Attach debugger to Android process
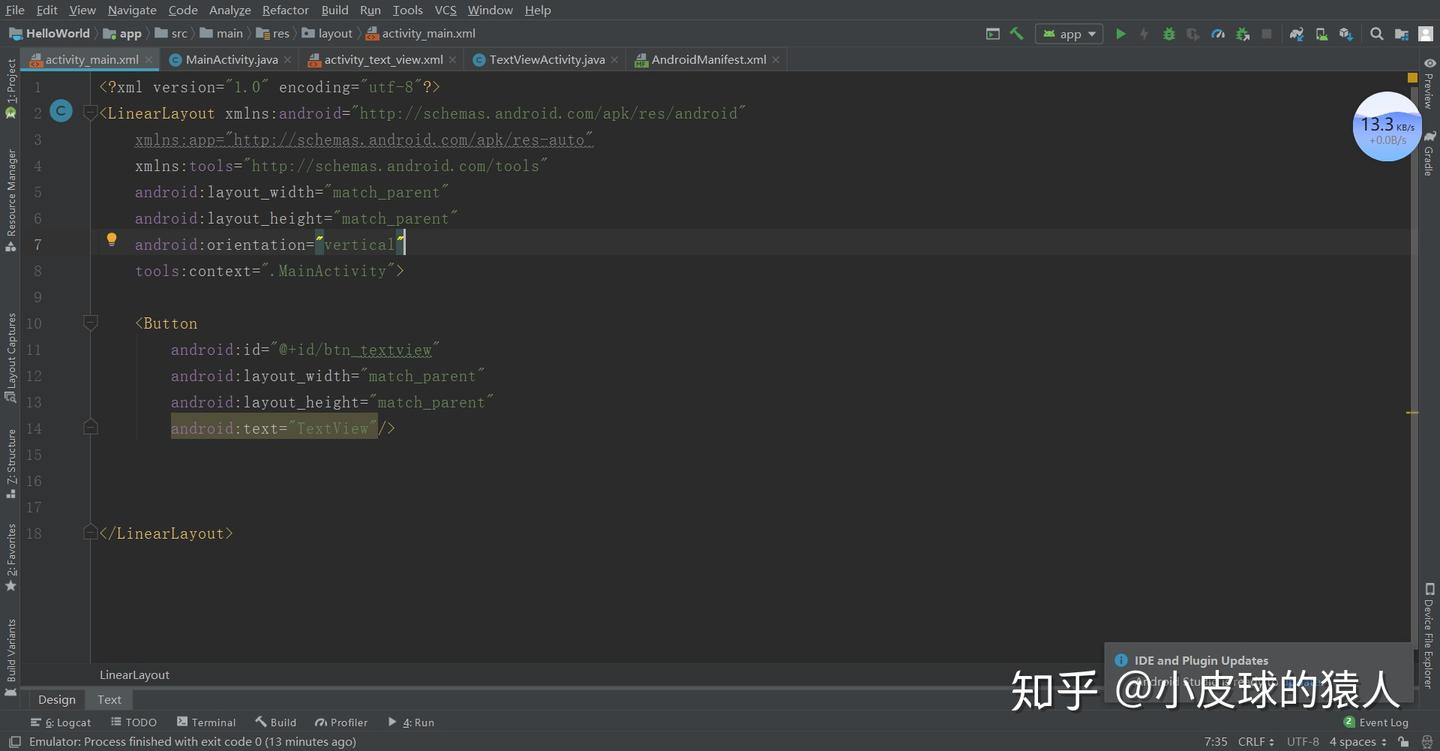The image size is (1440, 751). tap(1242, 34)
